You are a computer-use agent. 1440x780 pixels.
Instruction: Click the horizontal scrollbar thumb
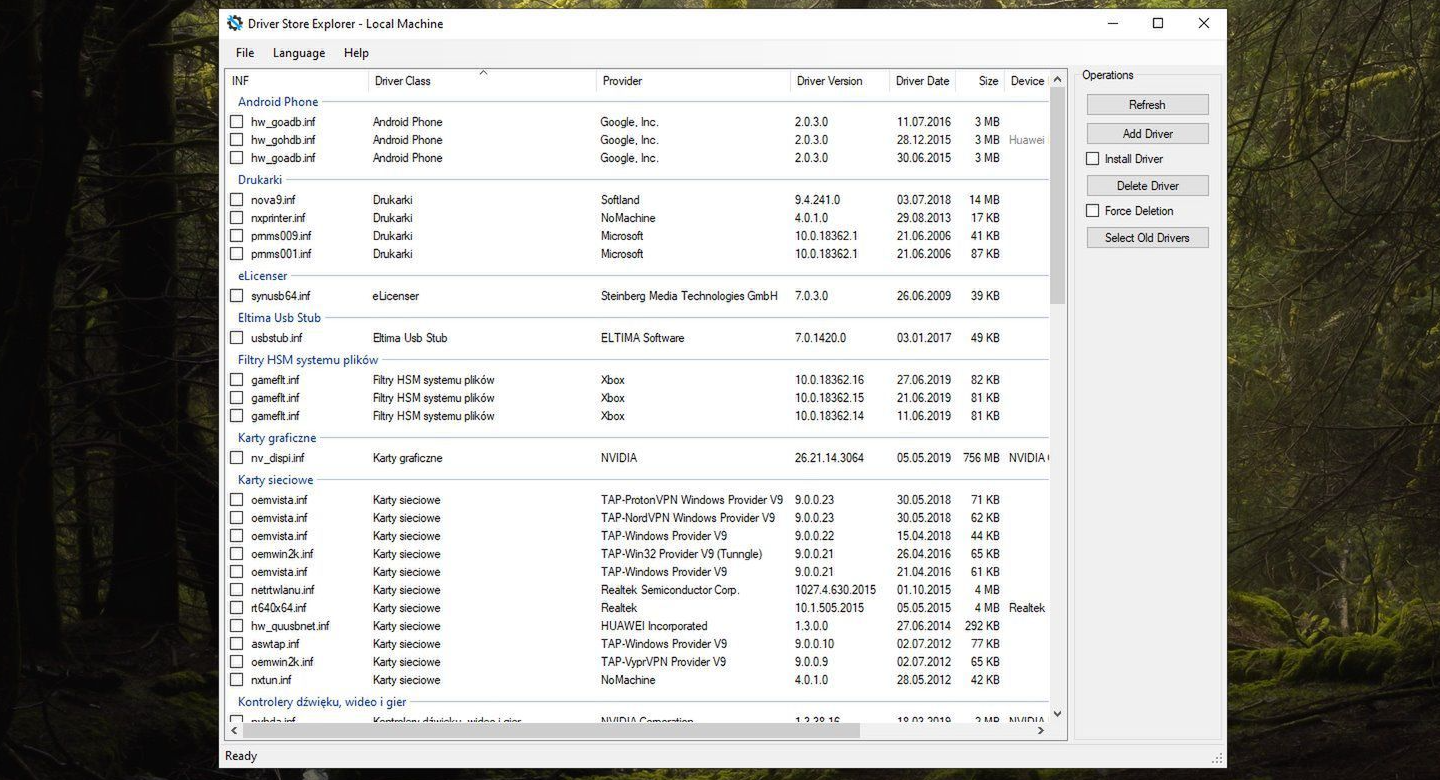[x=552, y=731]
